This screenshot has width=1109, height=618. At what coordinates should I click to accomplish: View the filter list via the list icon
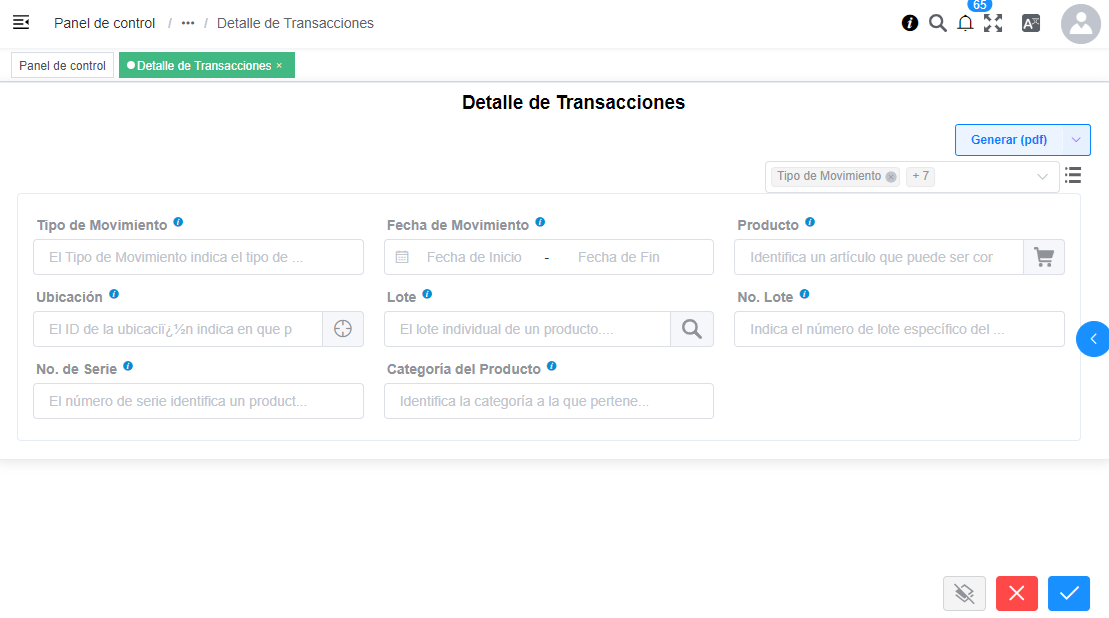tap(1073, 175)
